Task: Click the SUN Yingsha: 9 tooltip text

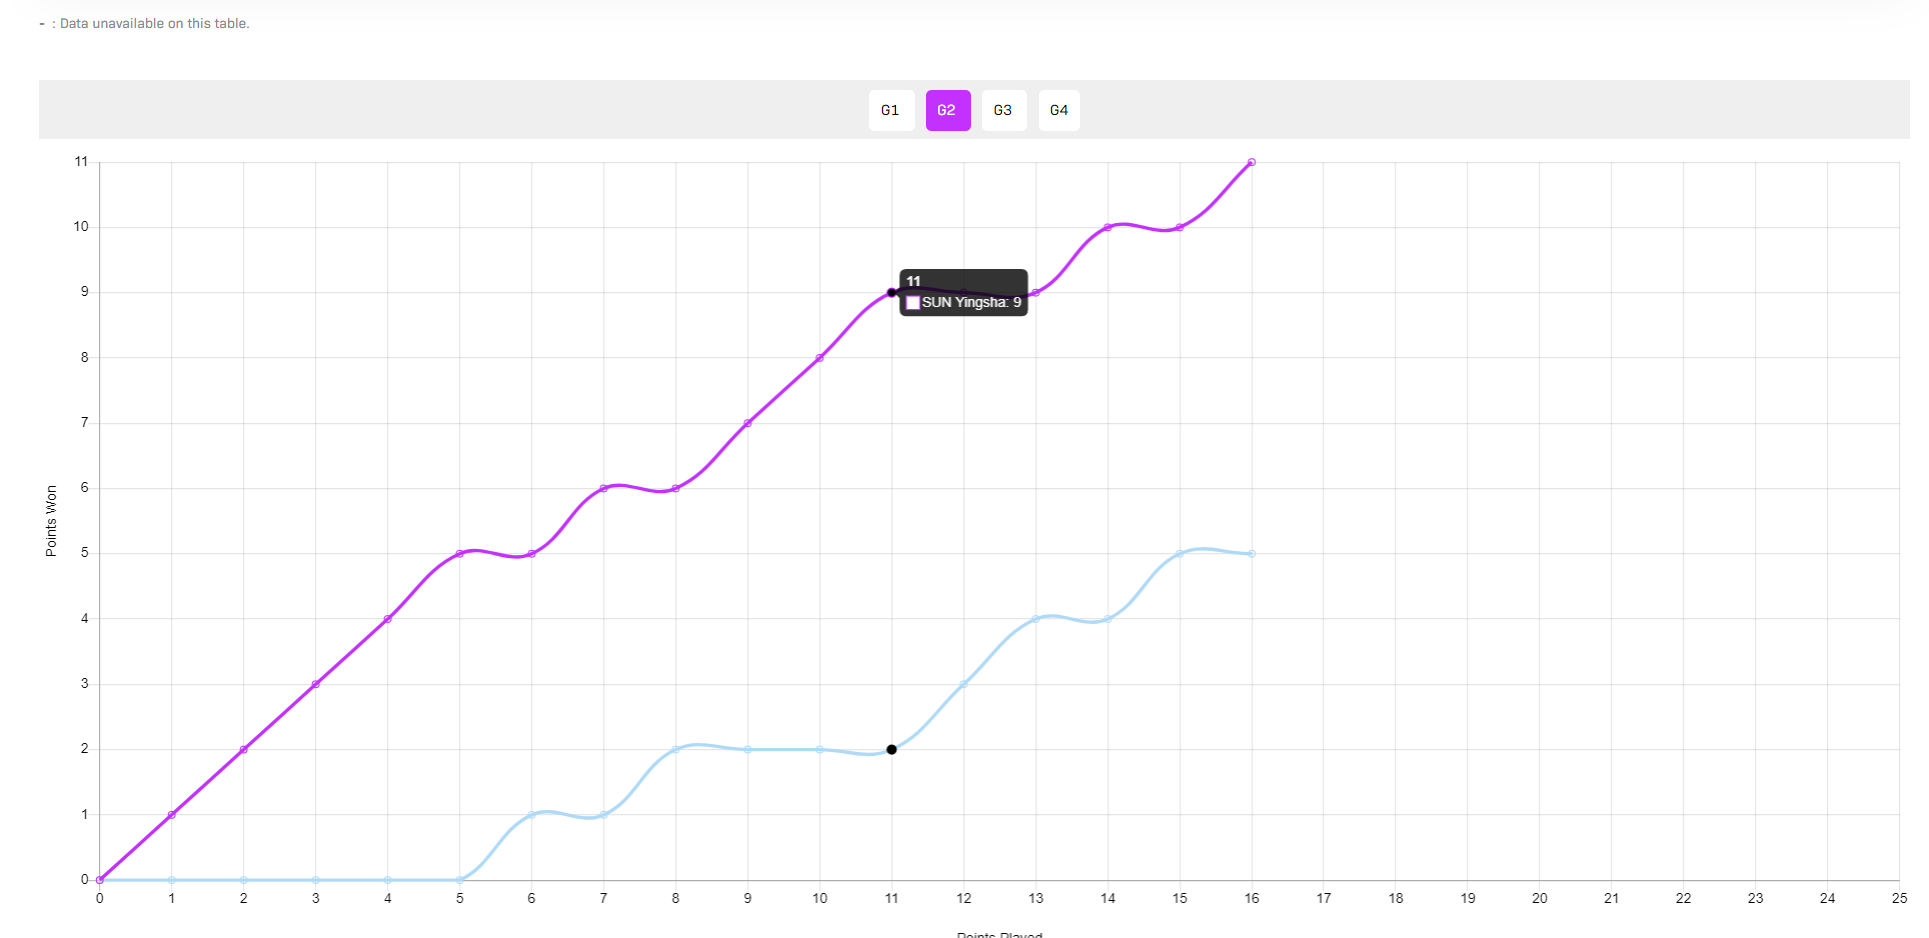Action: tap(971, 303)
